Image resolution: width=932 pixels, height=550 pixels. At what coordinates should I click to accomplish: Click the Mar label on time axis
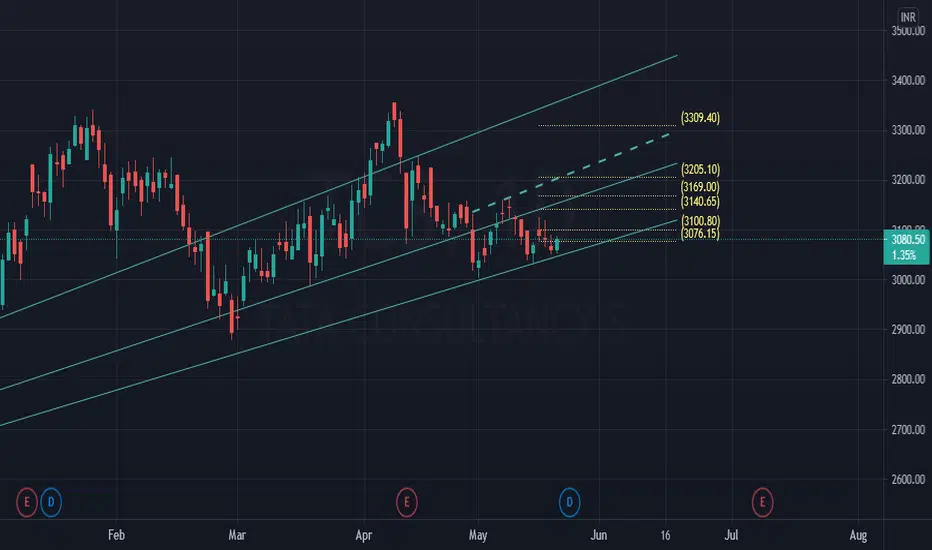click(237, 535)
